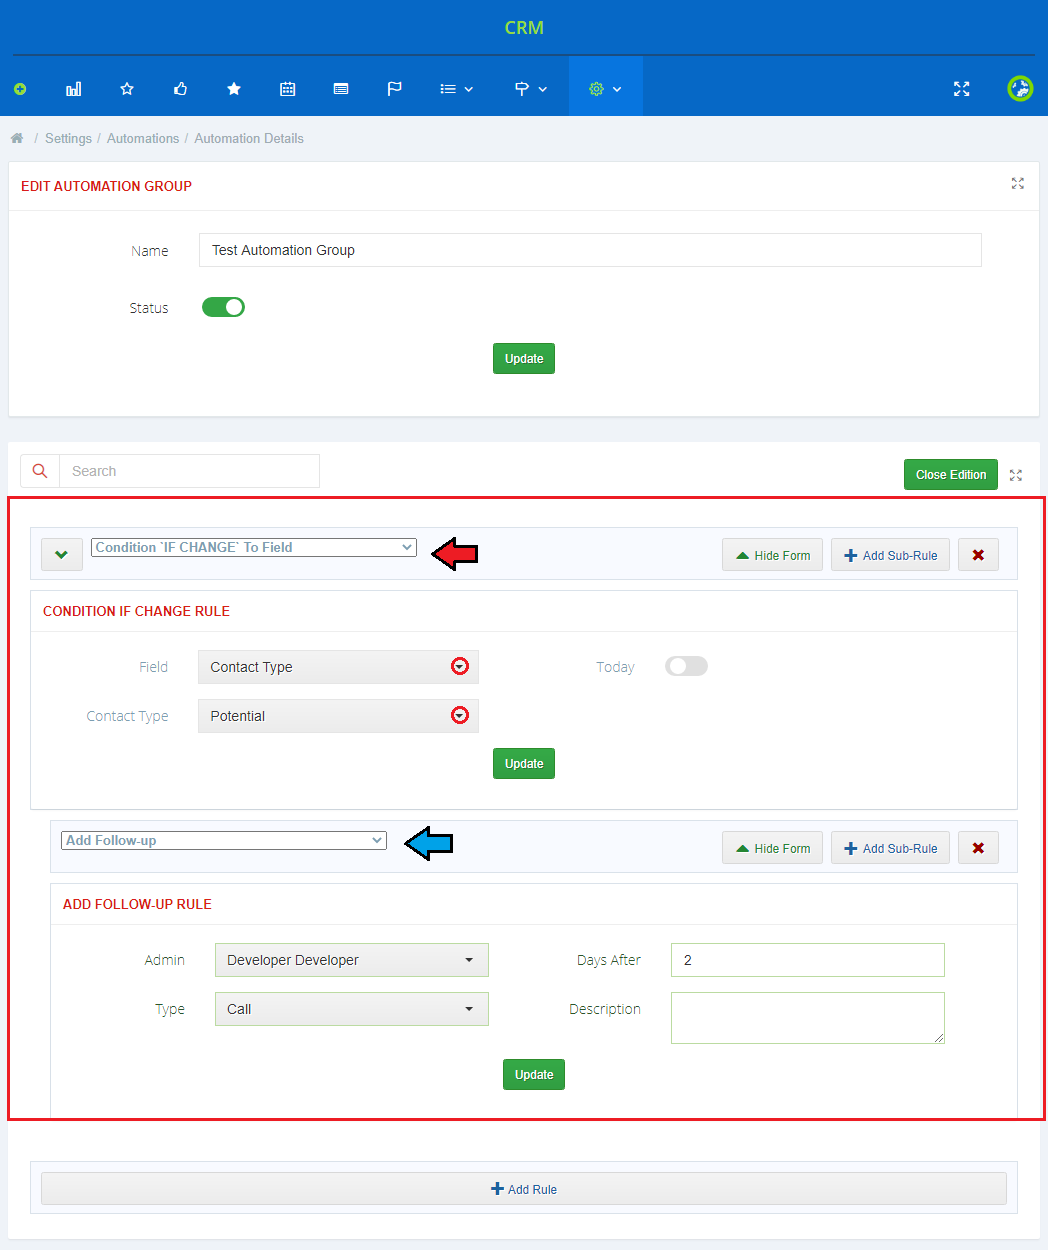
Task: Delete the follow-up rule with red X
Action: (978, 848)
